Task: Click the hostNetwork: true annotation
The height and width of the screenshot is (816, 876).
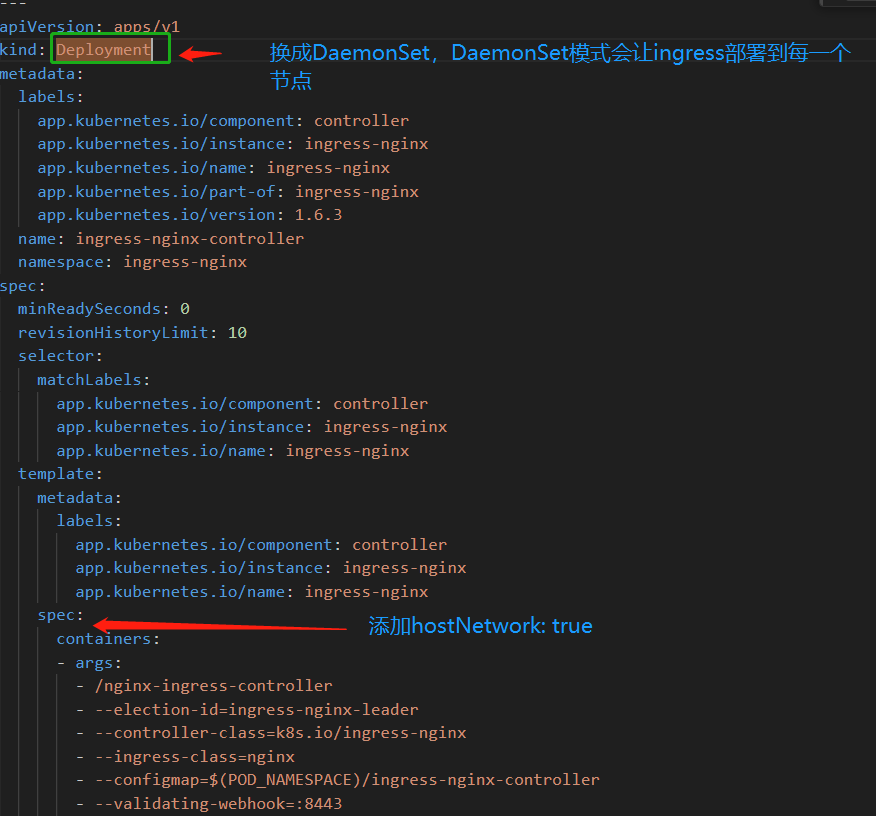Action: click(480, 626)
